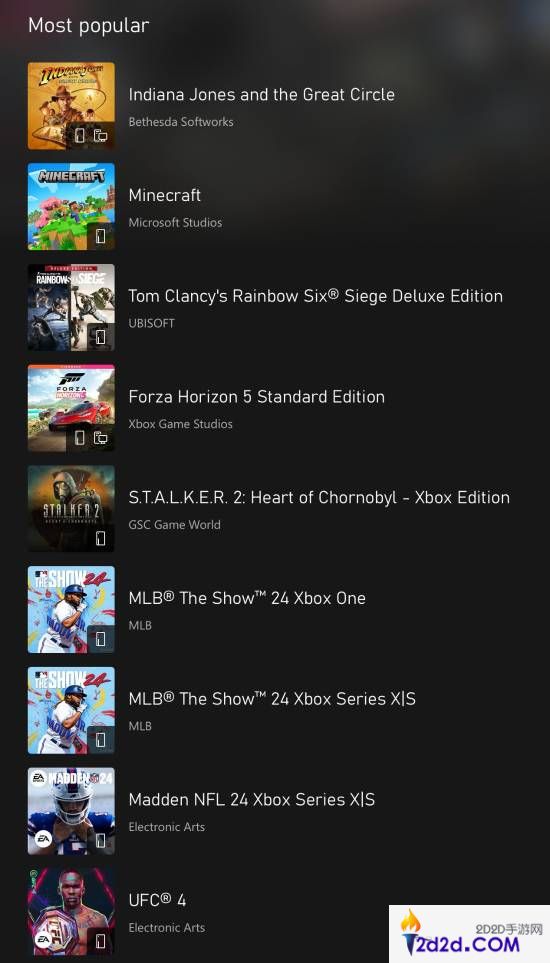Open the UFC 4 cover thumbnail
The width and height of the screenshot is (550, 963).
(71, 911)
